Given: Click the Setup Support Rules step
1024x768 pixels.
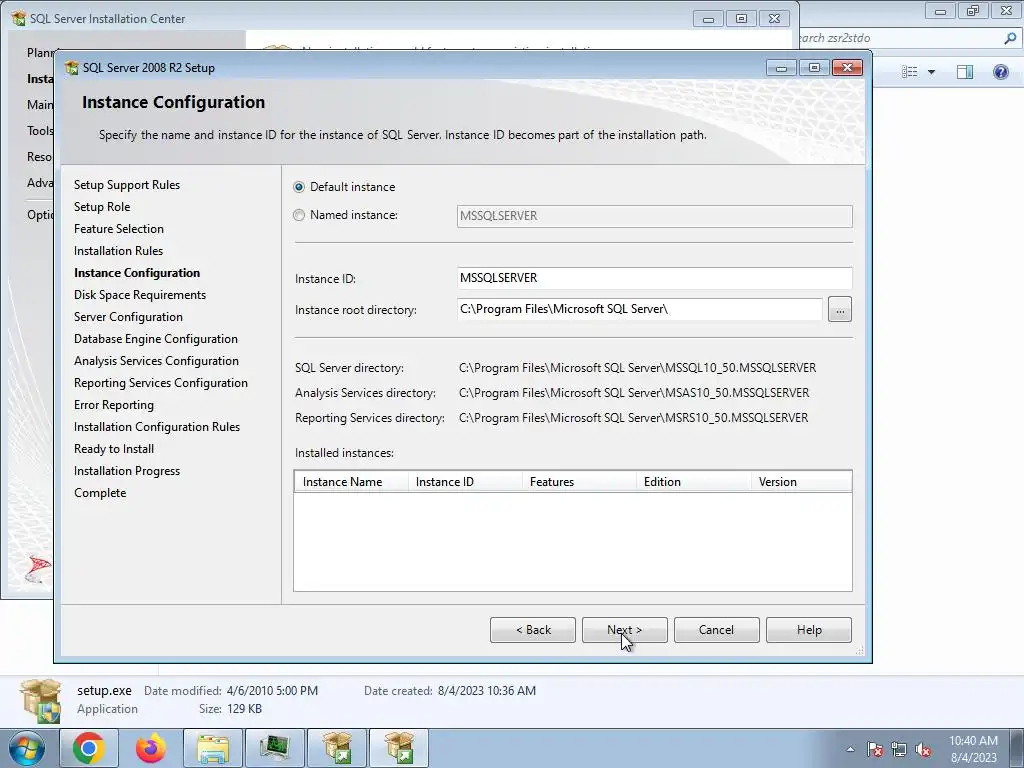Looking at the screenshot, I should pyautogui.click(x=127, y=185).
